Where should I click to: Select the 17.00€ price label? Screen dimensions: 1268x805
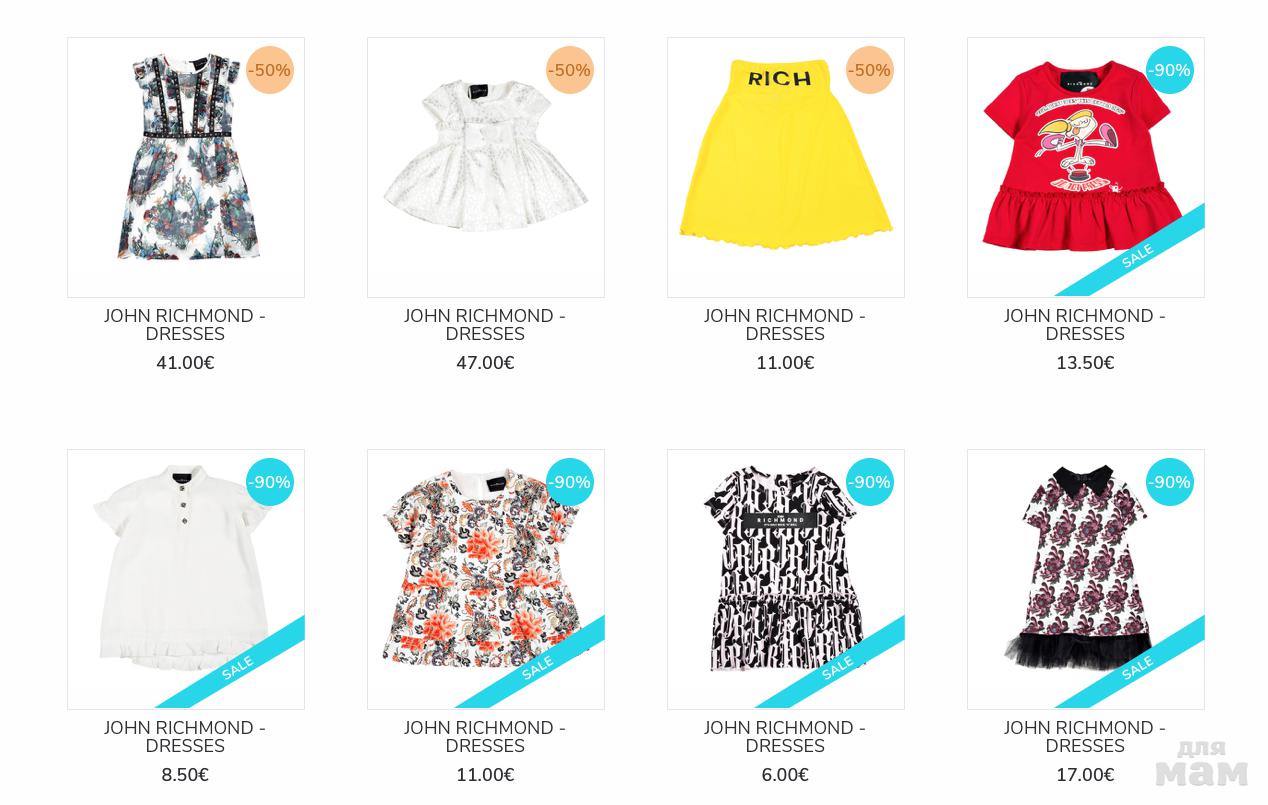[1085, 775]
